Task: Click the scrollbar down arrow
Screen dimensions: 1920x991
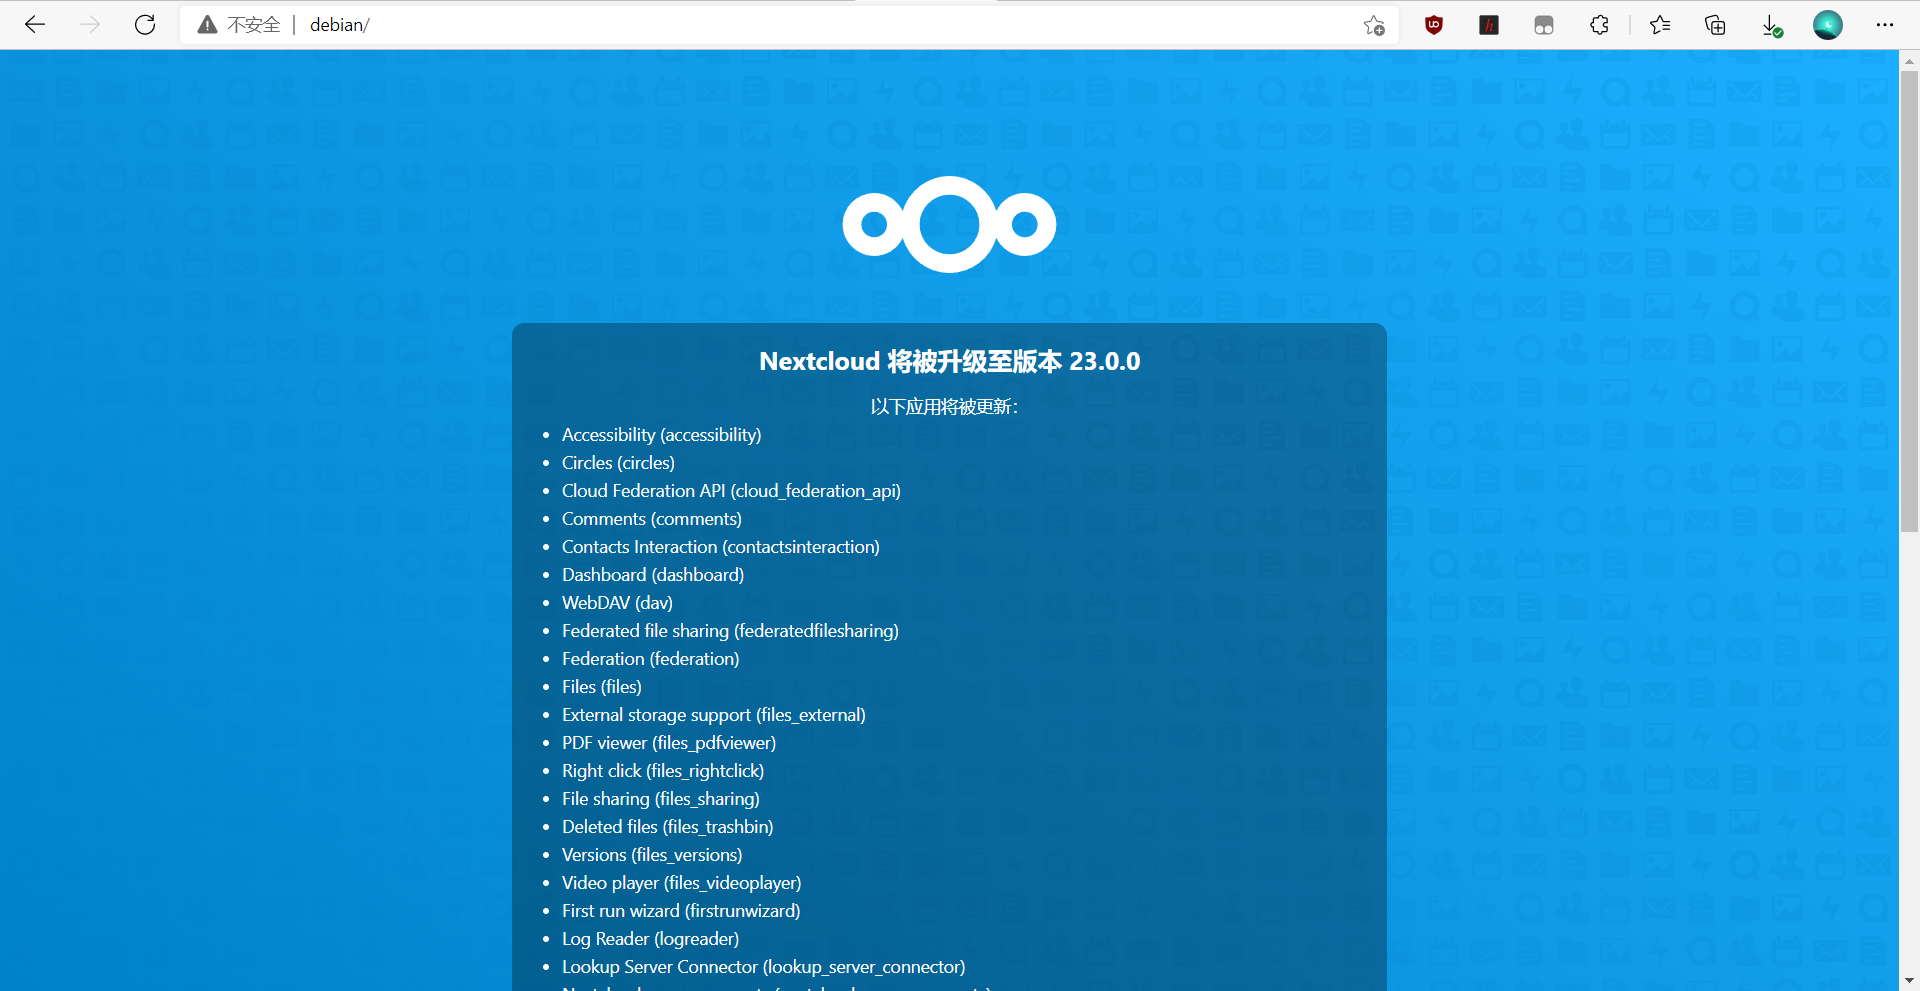Action: coord(1909,981)
